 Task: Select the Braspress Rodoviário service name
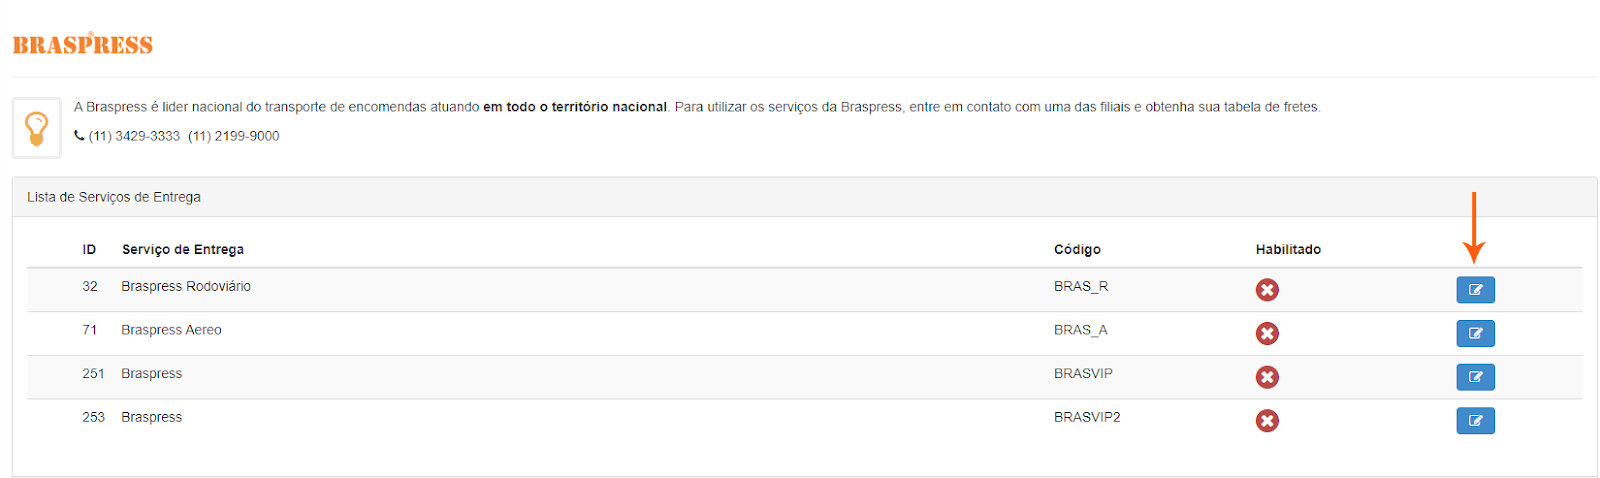click(186, 287)
